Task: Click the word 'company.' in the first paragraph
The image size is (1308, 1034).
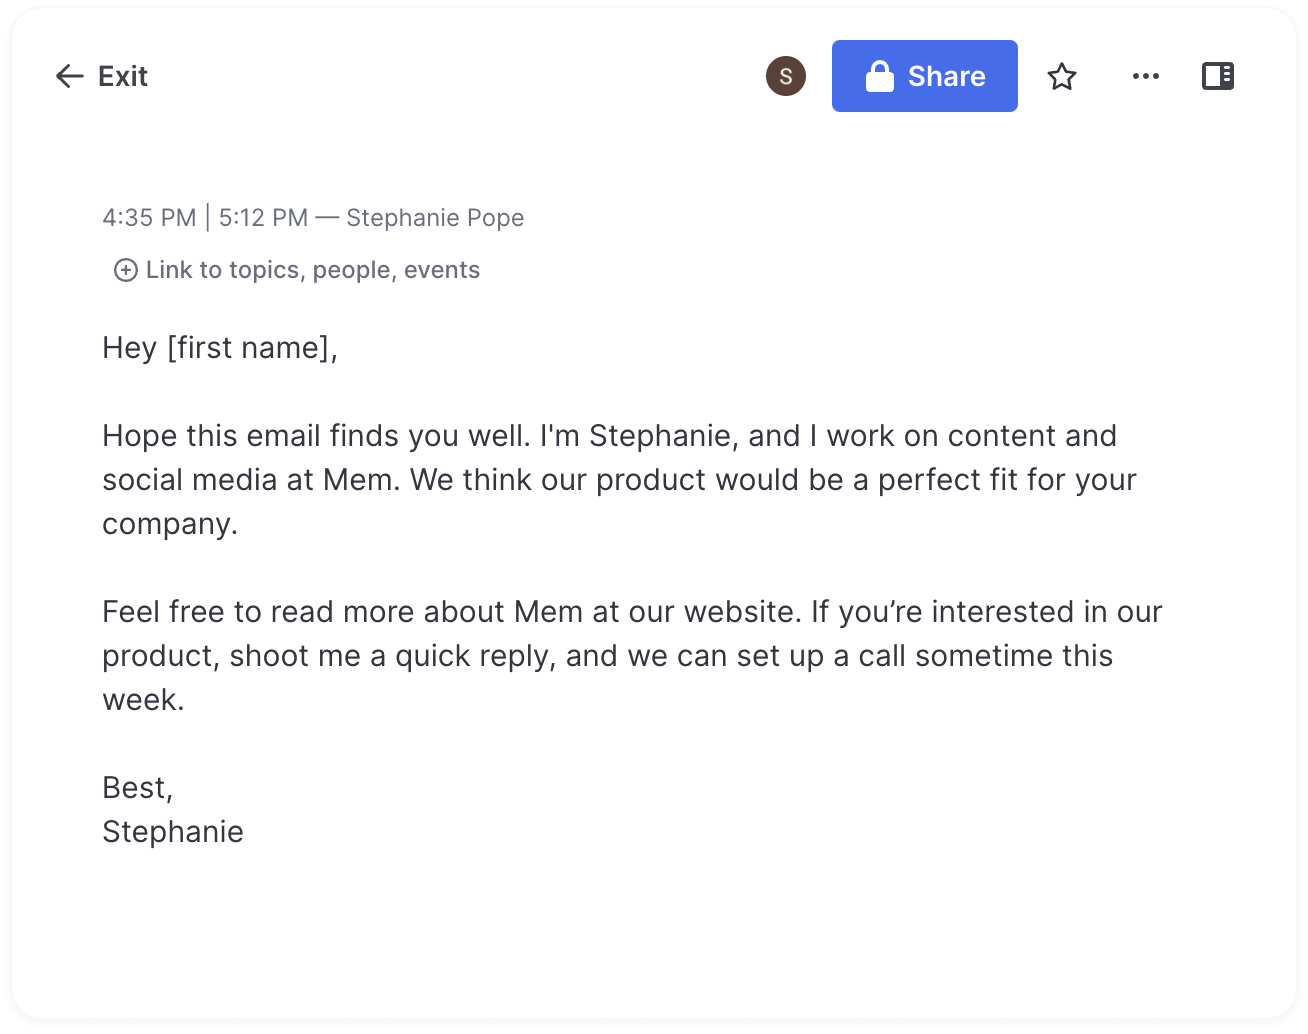Action: point(170,524)
